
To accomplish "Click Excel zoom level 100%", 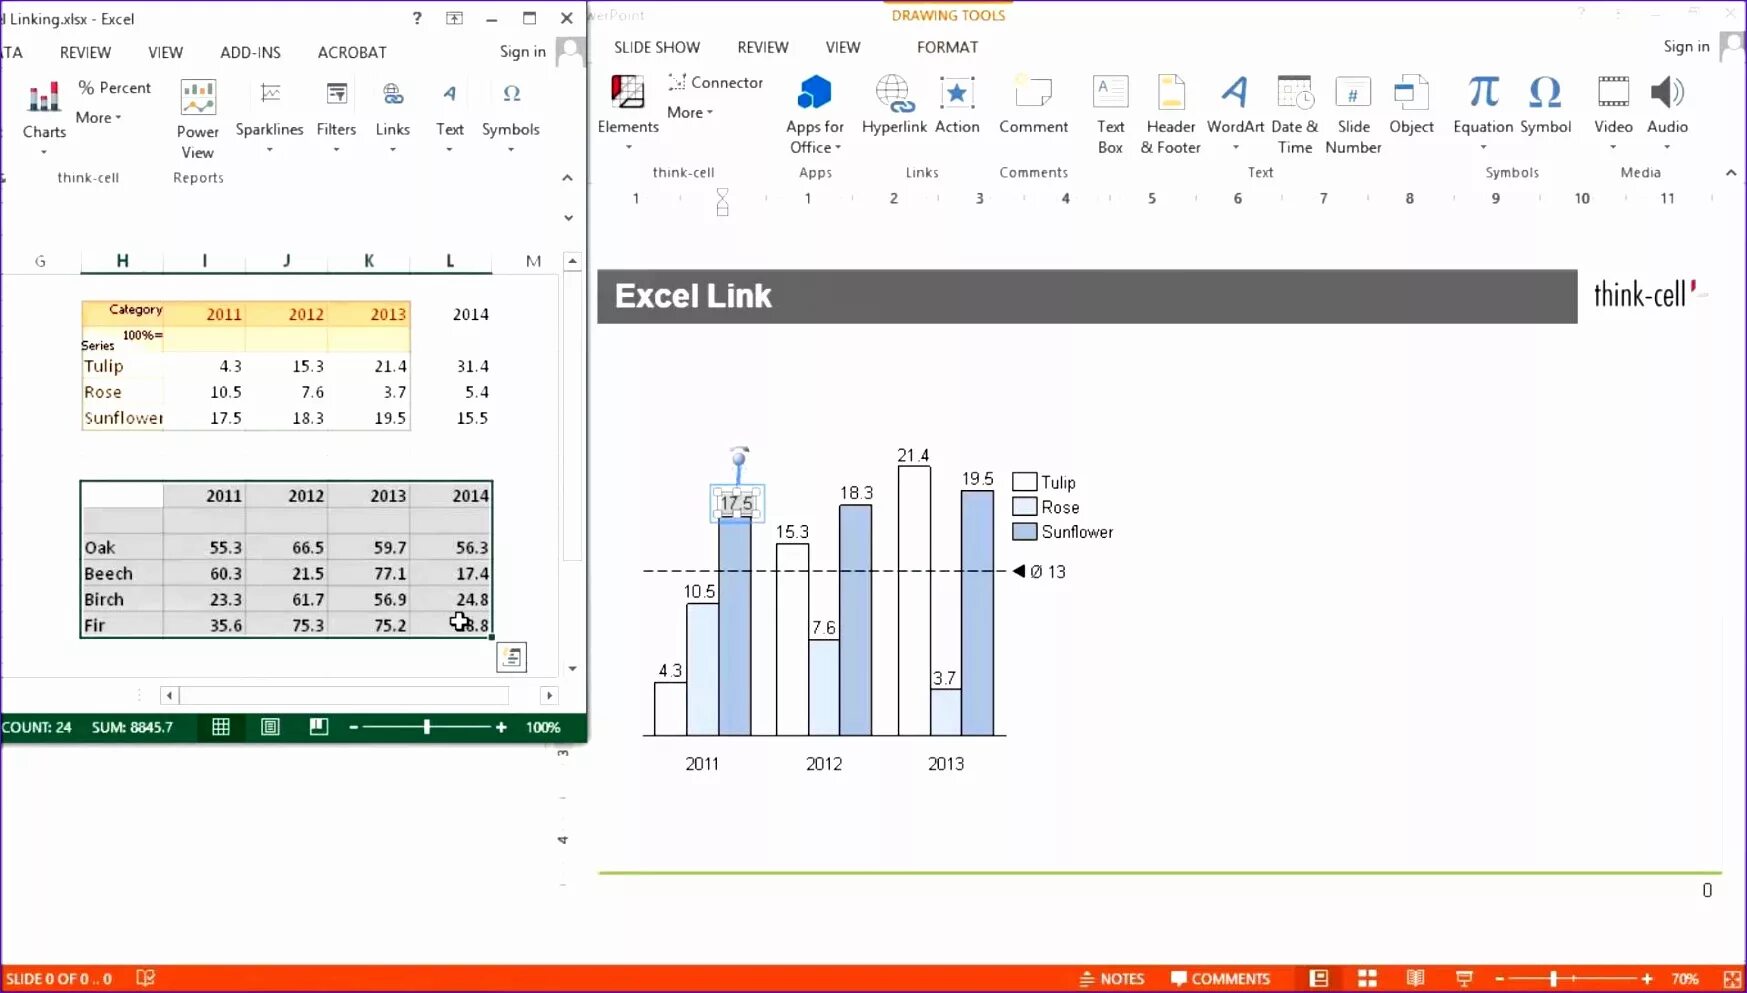I will coord(543,727).
